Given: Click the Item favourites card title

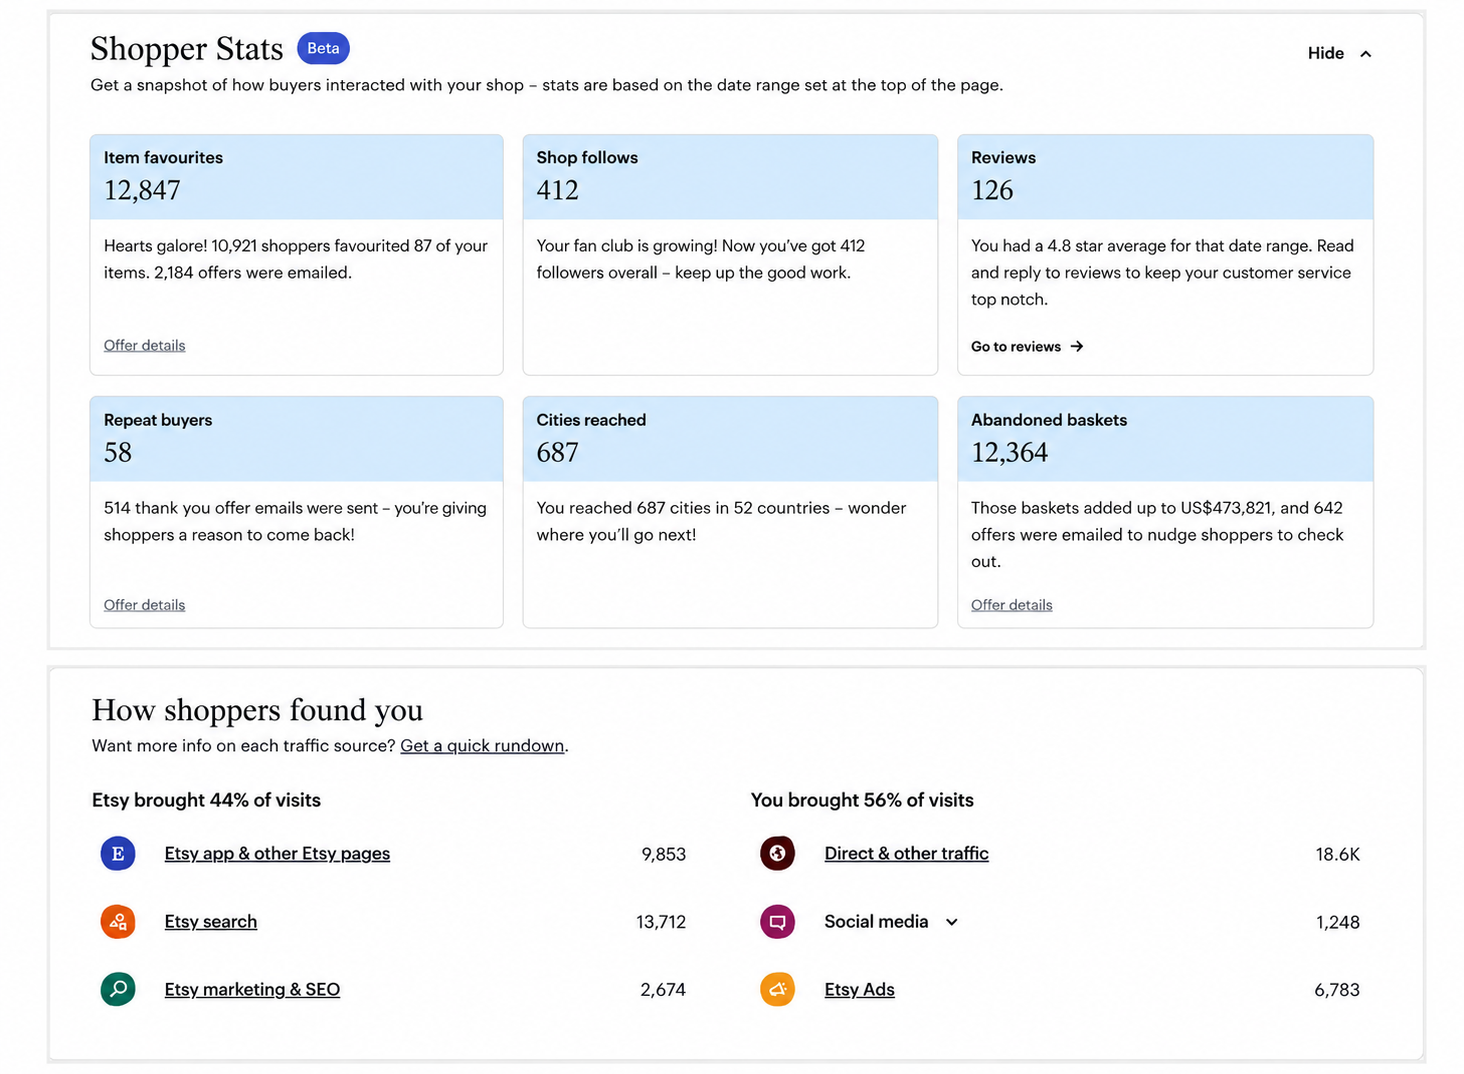Looking at the screenshot, I should pyautogui.click(x=163, y=157).
